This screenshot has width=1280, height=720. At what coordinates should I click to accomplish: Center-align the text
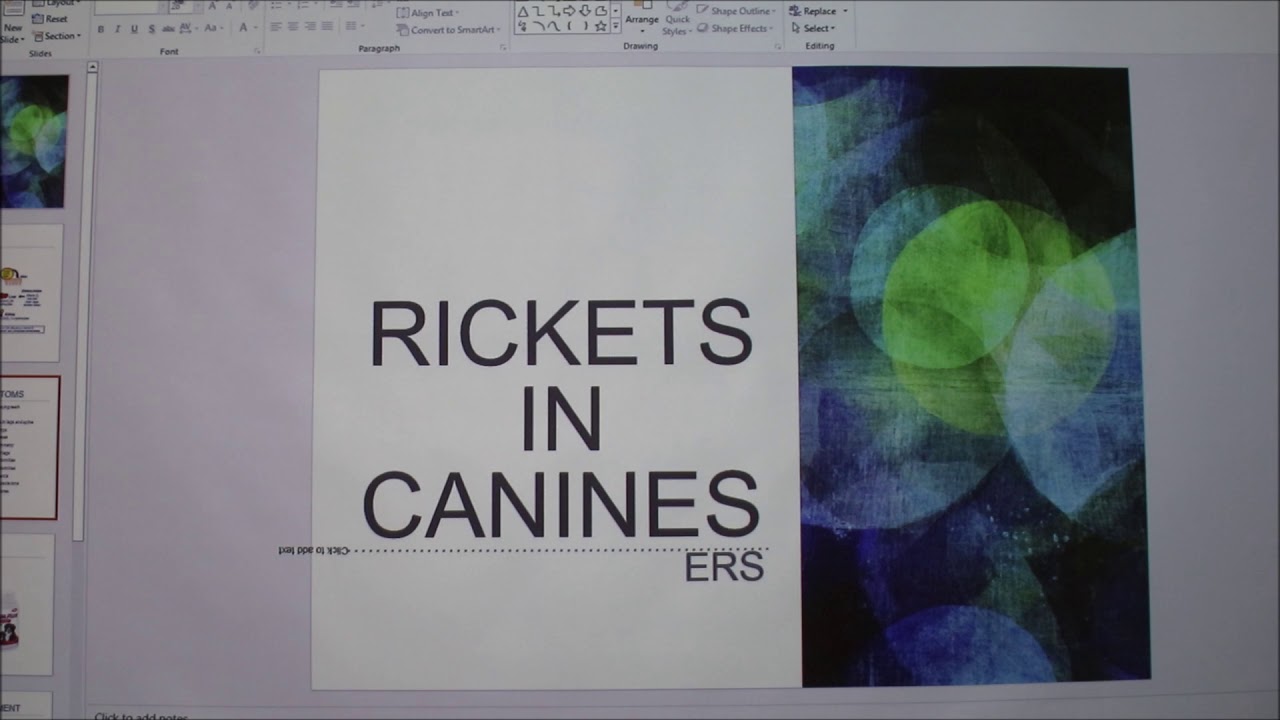point(293,26)
